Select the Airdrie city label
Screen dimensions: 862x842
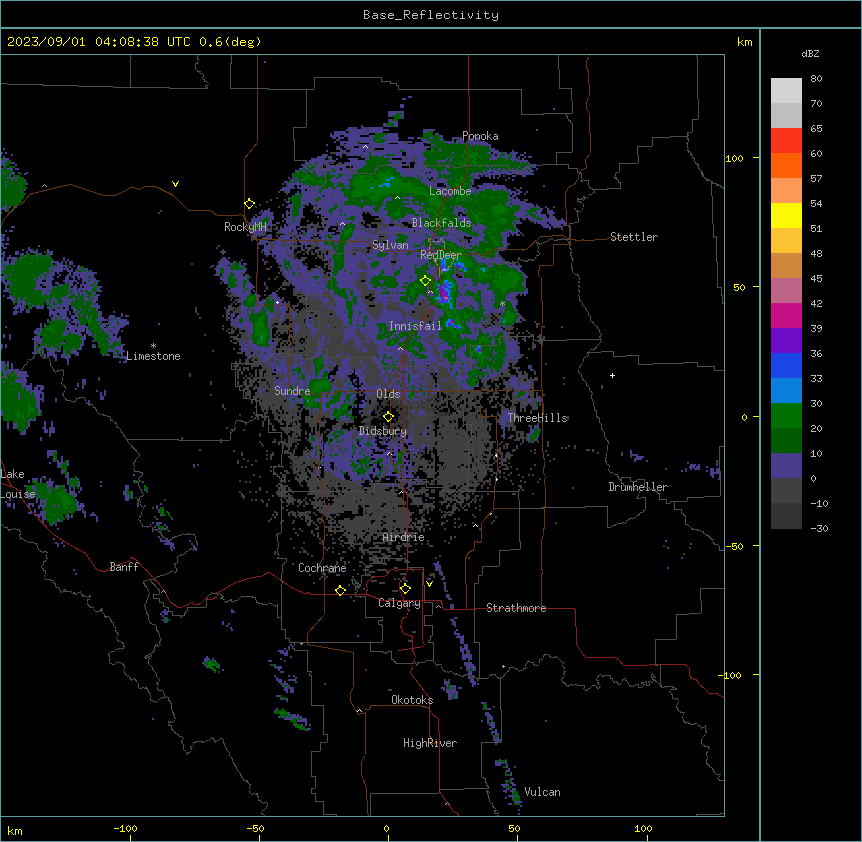pos(404,537)
